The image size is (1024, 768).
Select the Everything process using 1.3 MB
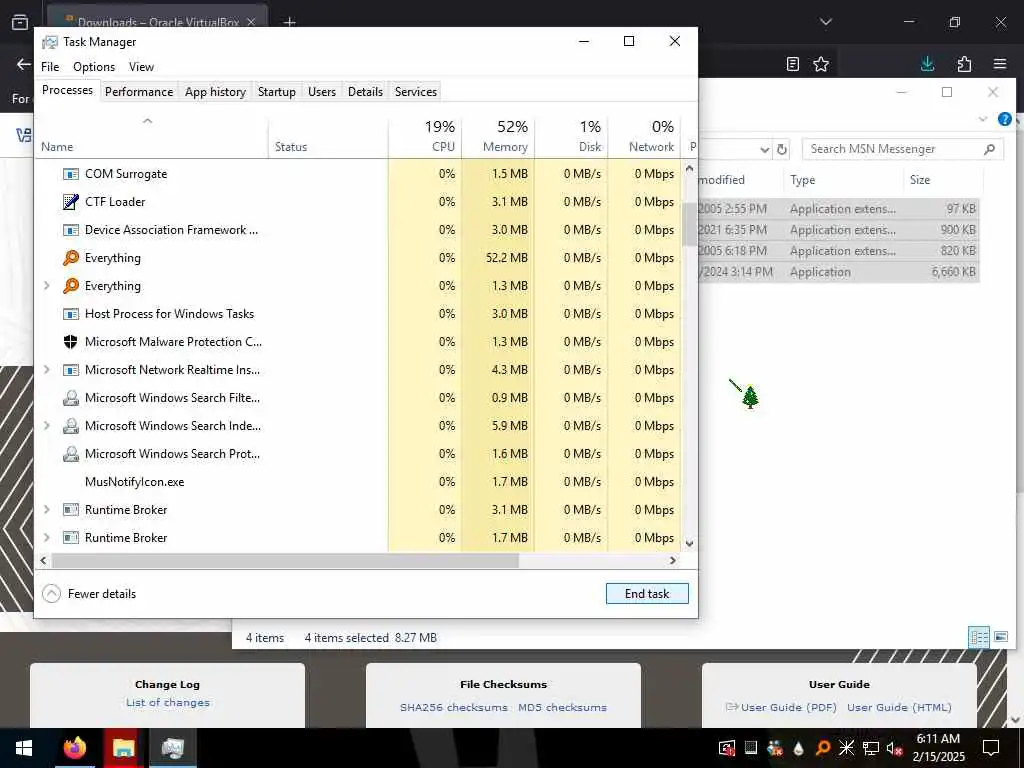[358, 286]
